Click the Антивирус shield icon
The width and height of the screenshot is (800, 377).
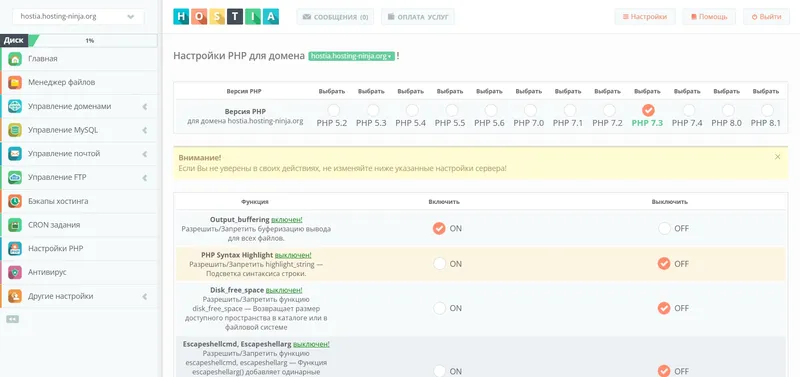15,272
